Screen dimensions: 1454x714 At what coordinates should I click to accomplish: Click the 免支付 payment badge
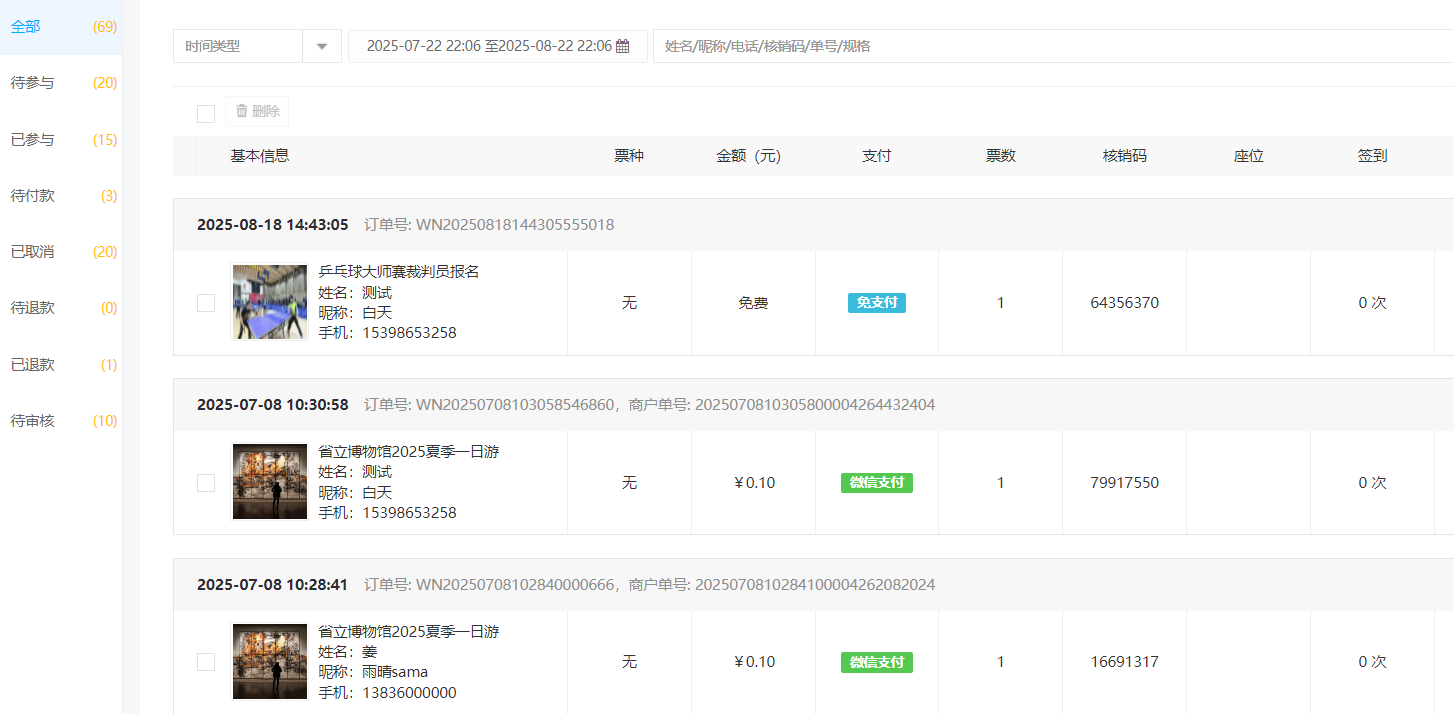[x=877, y=303]
